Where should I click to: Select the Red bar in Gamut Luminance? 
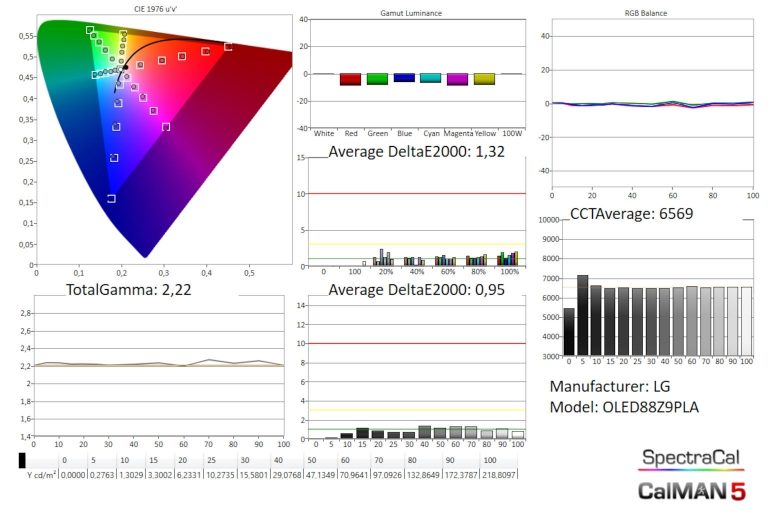click(x=351, y=79)
